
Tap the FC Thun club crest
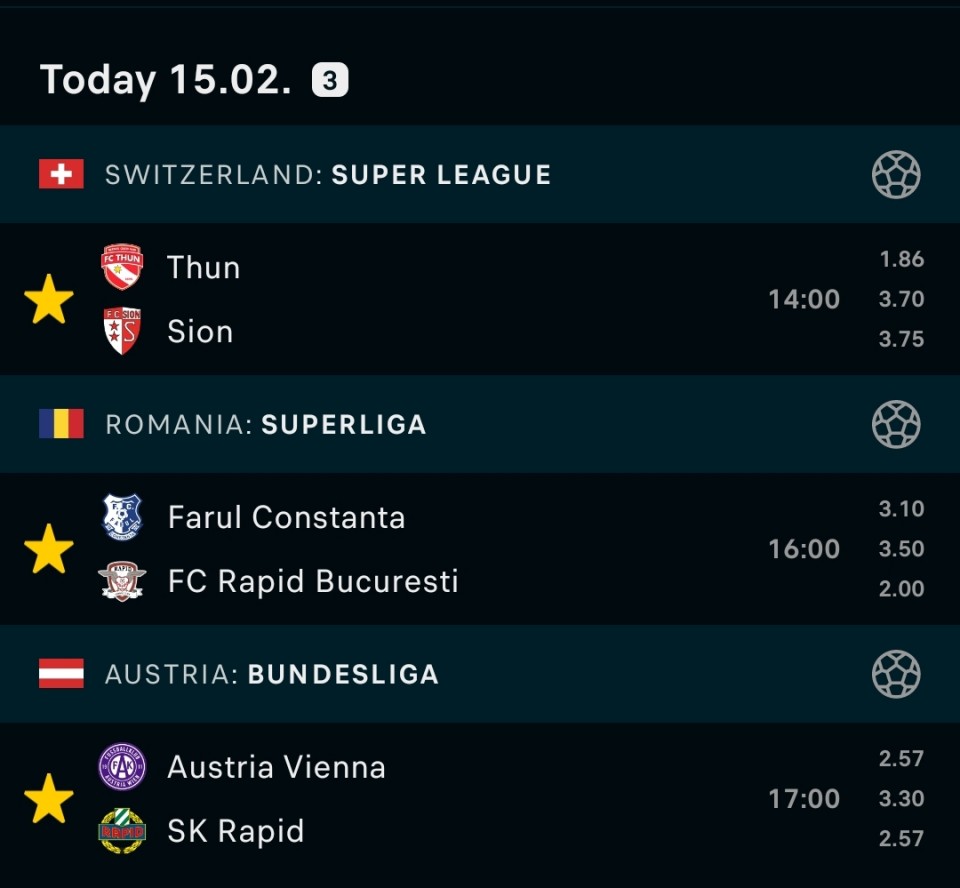pyautogui.click(x=122, y=267)
